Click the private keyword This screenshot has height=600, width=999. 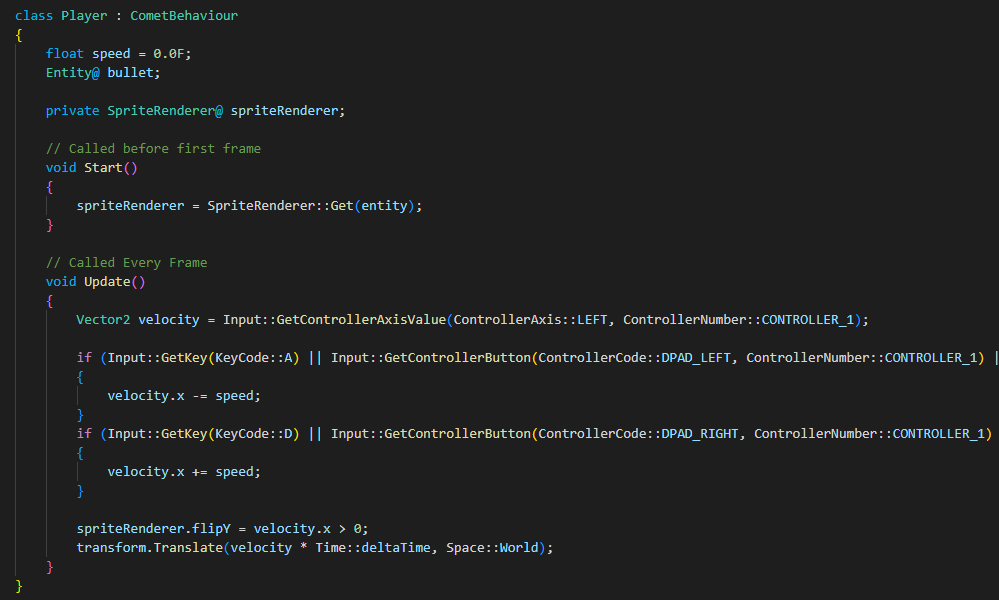(x=72, y=111)
